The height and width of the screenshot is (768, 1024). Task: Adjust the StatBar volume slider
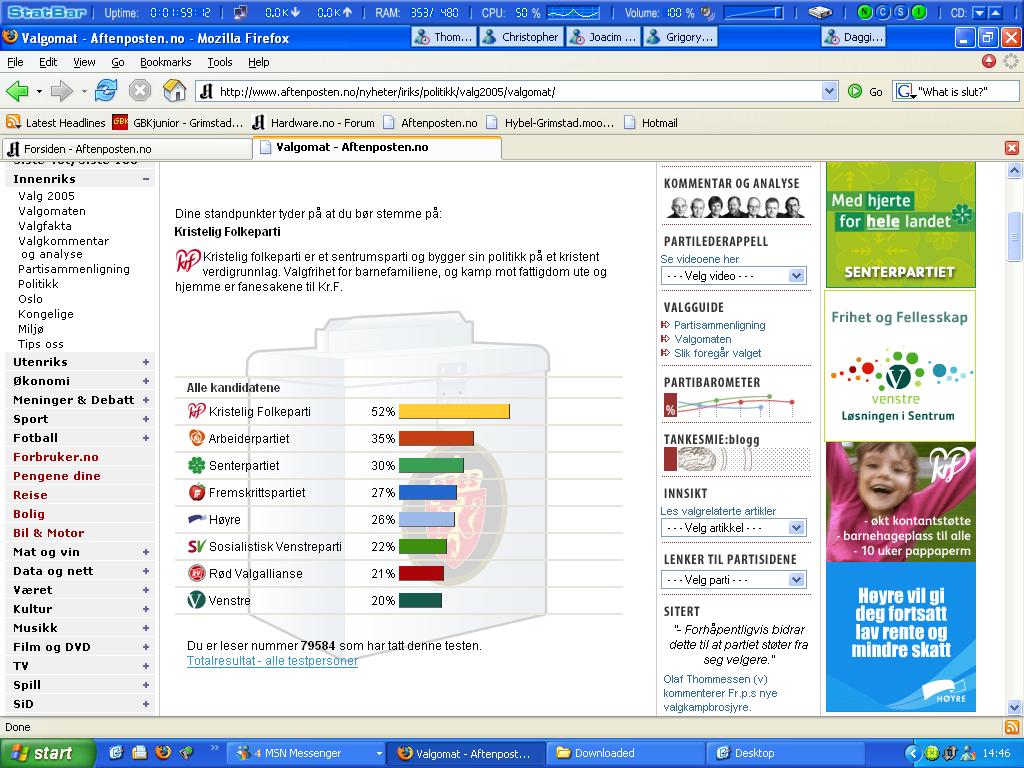(754, 12)
